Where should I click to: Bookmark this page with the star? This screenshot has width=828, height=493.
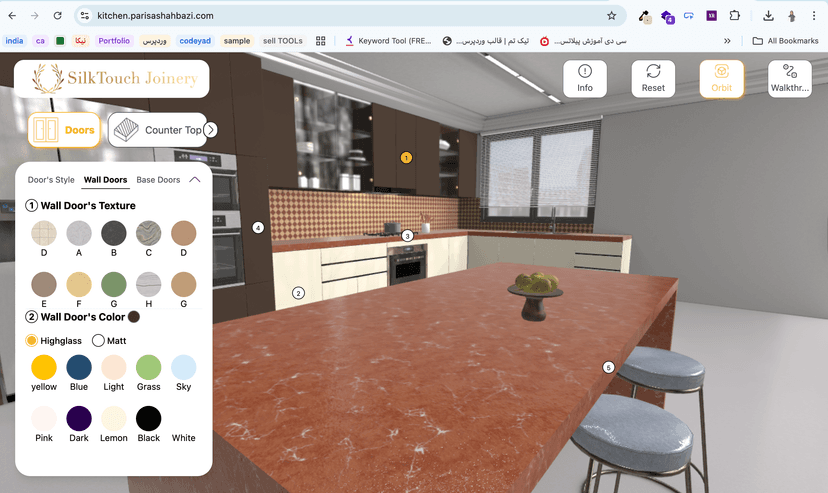tap(611, 16)
